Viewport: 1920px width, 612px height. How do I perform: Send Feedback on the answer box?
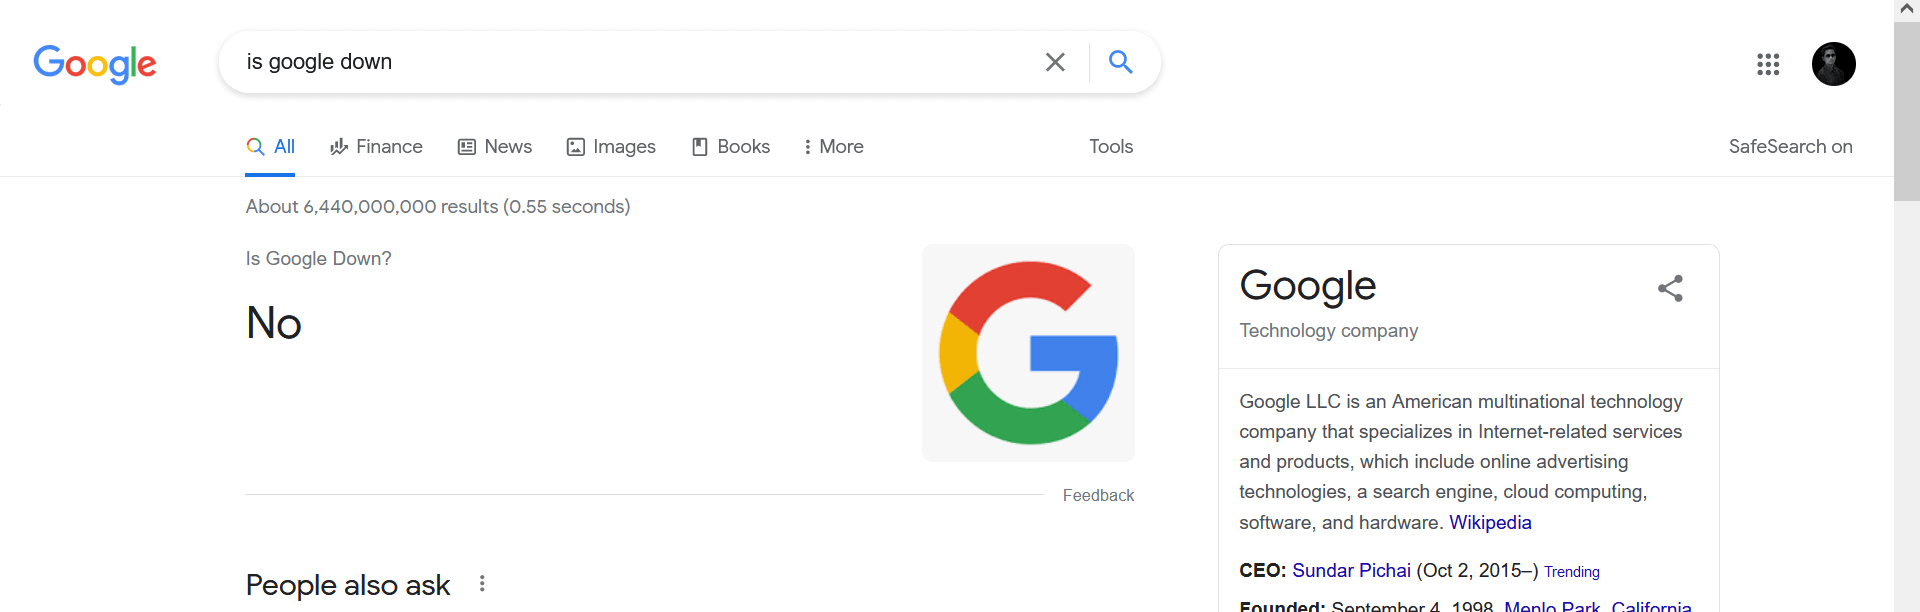pyautogui.click(x=1098, y=495)
